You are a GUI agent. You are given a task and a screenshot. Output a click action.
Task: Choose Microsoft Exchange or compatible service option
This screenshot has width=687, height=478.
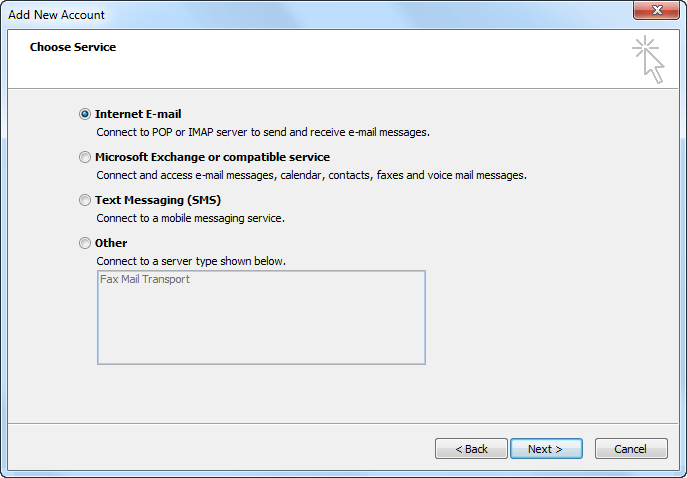[85, 157]
